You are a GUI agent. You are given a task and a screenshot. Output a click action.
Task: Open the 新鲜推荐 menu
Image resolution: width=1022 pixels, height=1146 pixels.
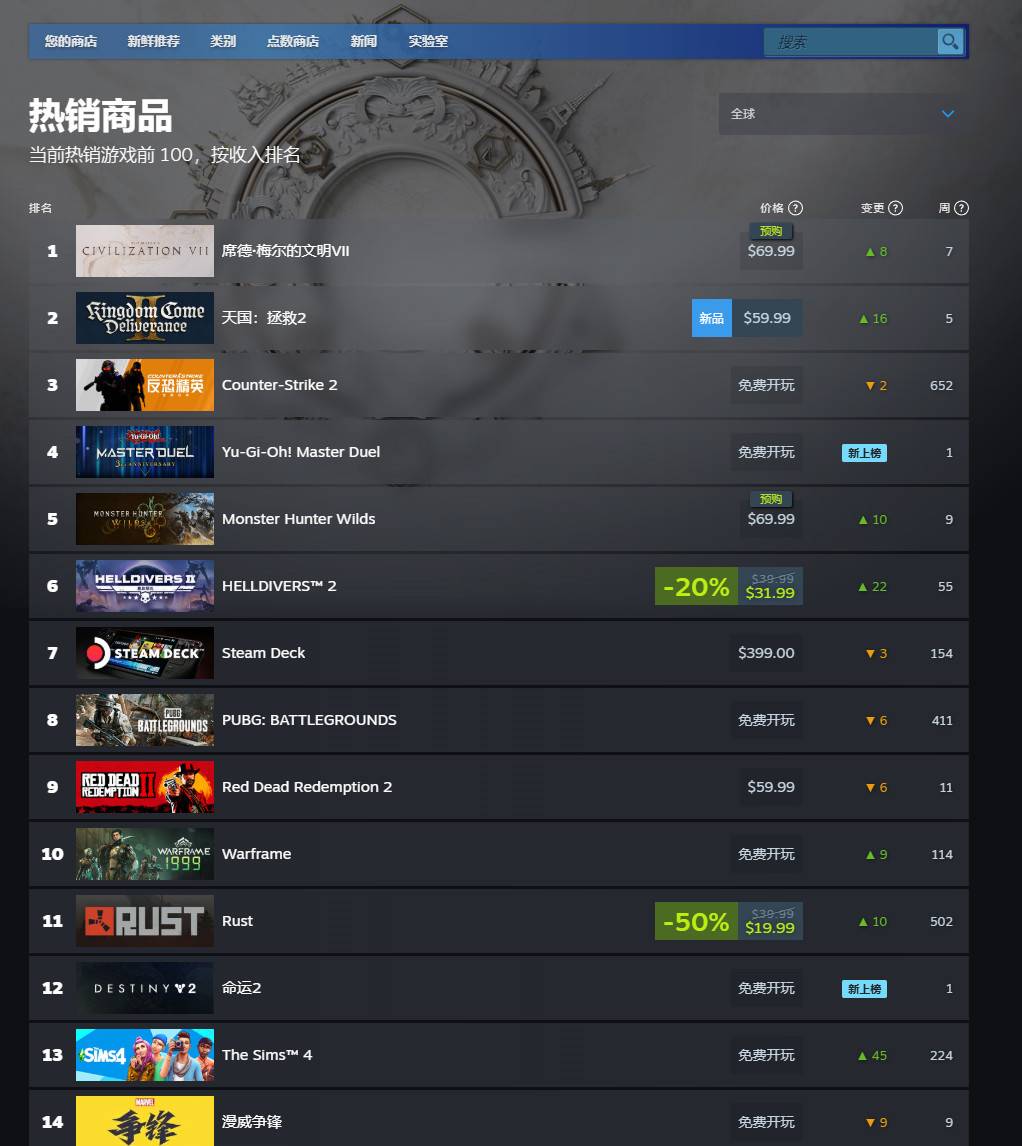pyautogui.click(x=154, y=42)
